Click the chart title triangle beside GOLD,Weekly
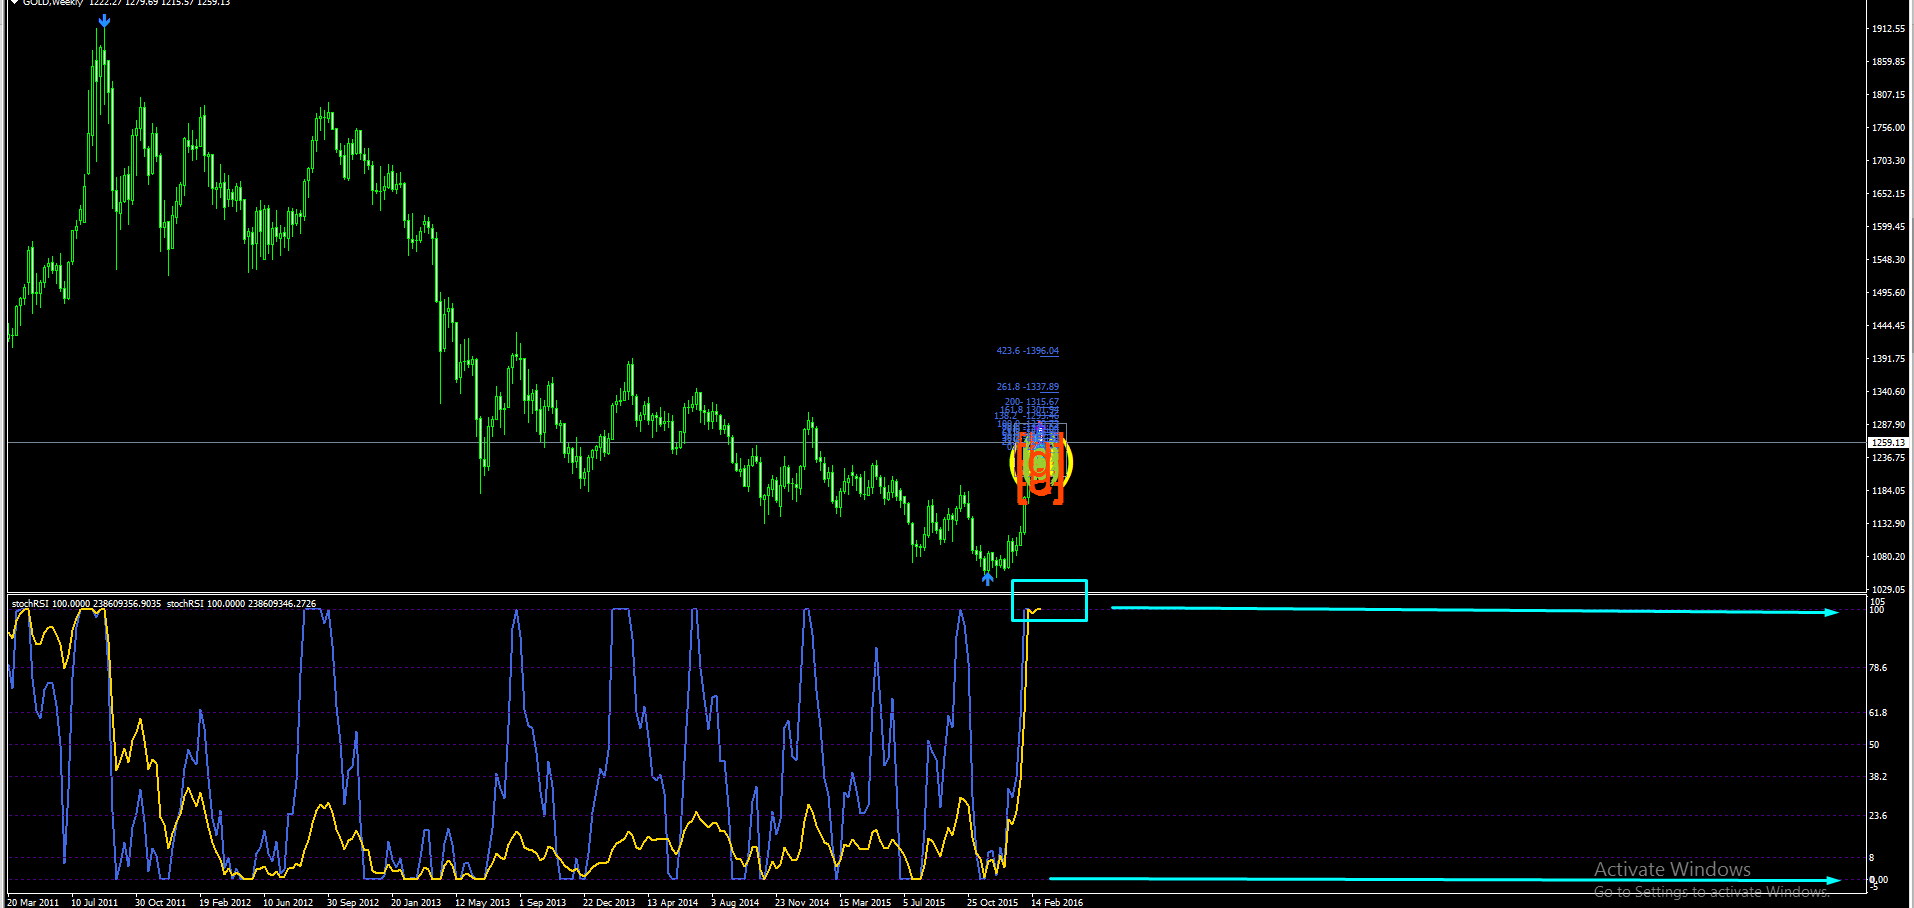 pos(15,3)
